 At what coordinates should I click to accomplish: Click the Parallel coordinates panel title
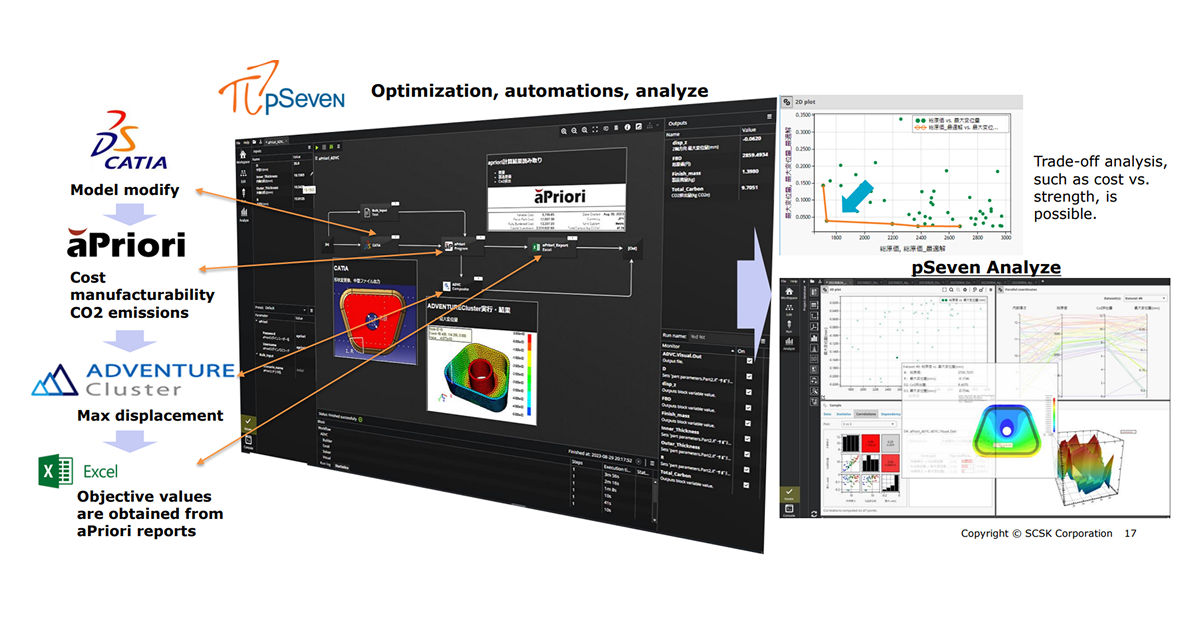1021,289
